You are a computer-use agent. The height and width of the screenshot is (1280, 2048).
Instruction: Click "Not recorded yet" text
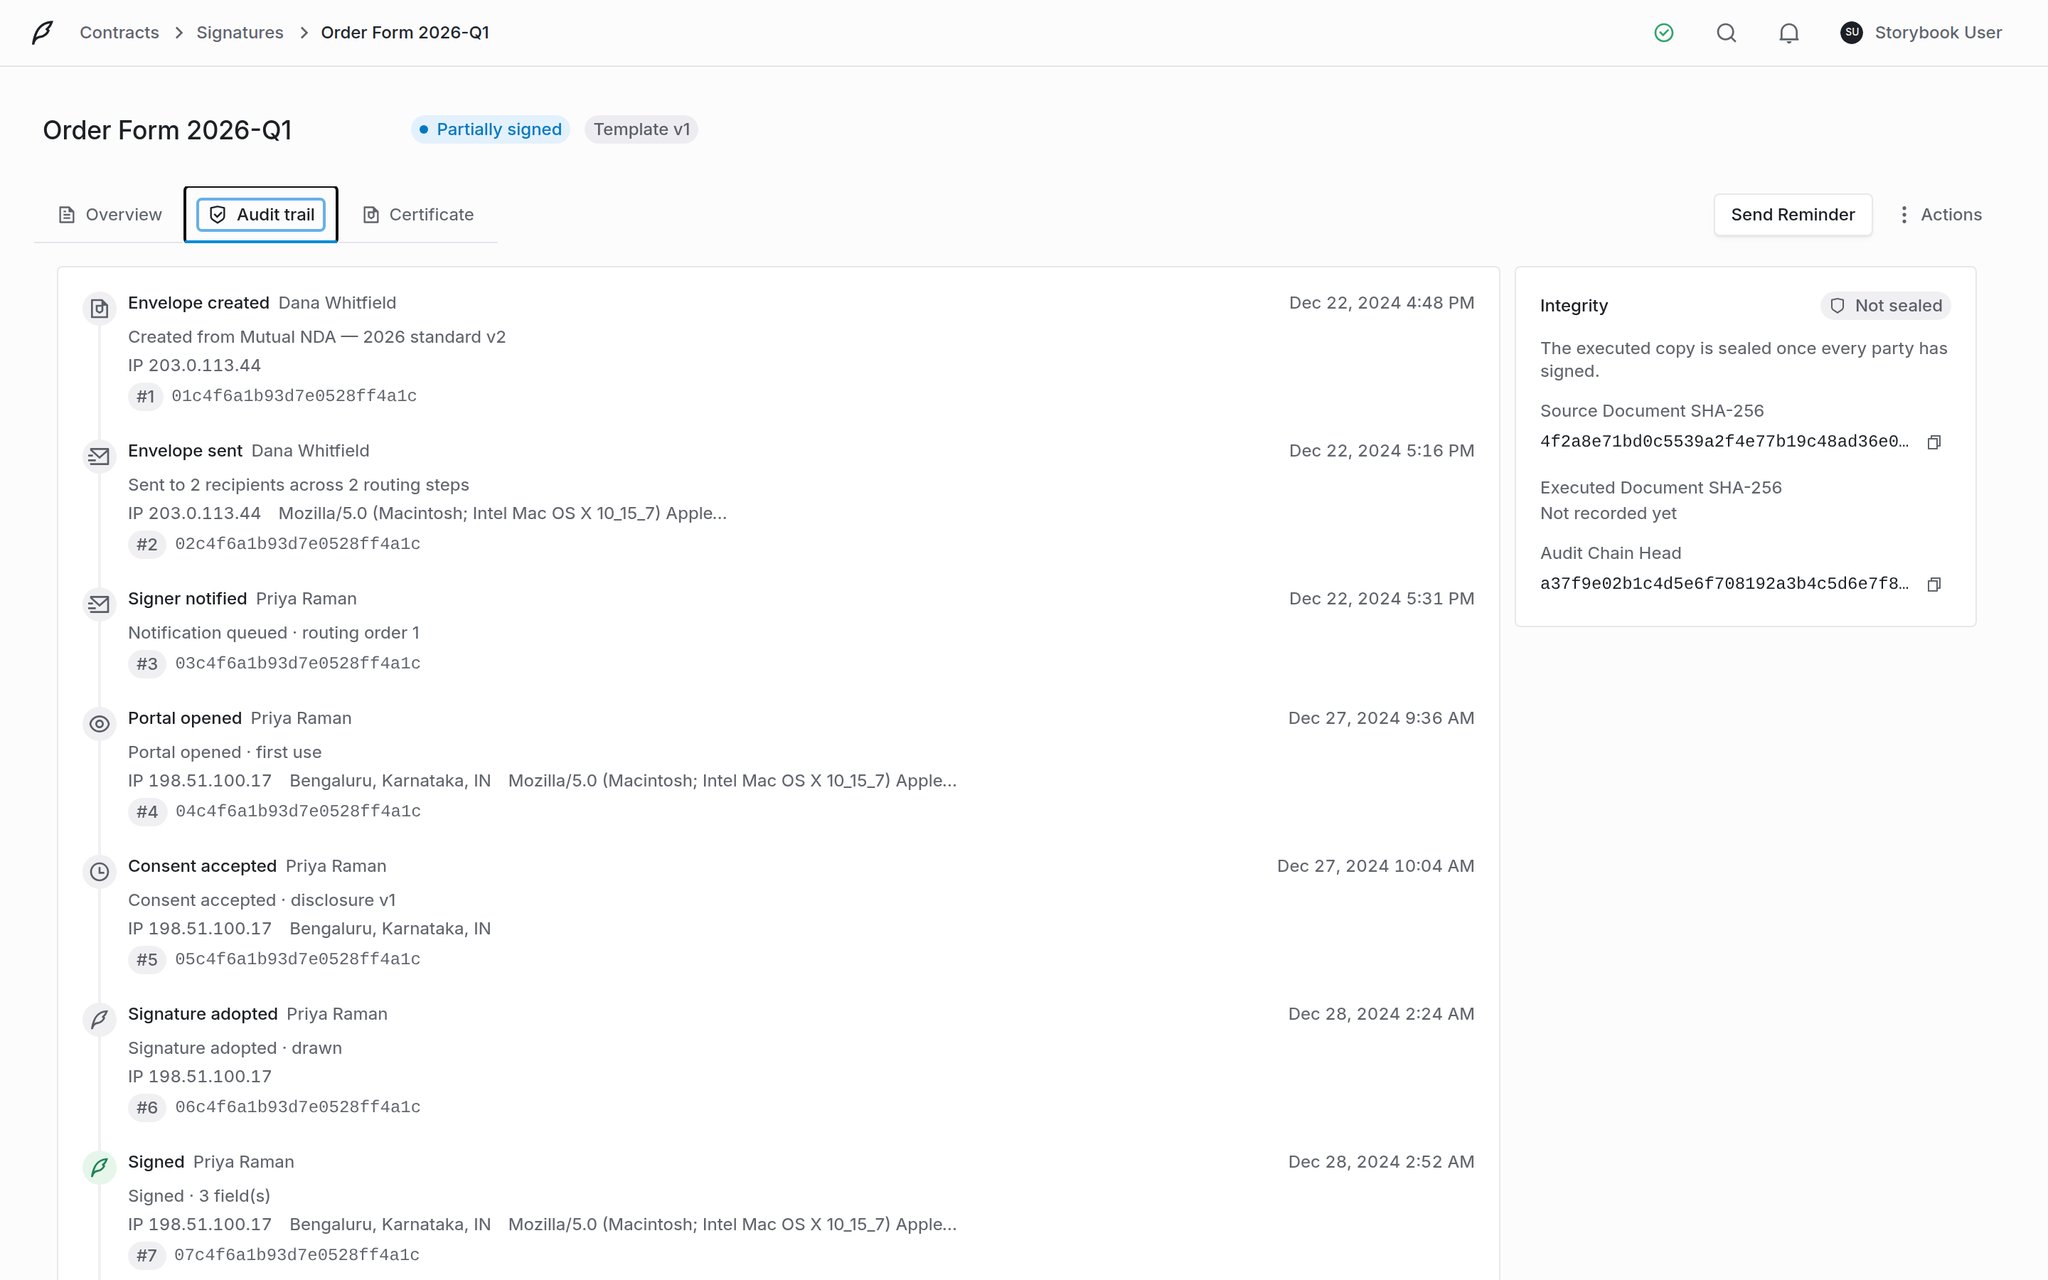[x=1608, y=514]
